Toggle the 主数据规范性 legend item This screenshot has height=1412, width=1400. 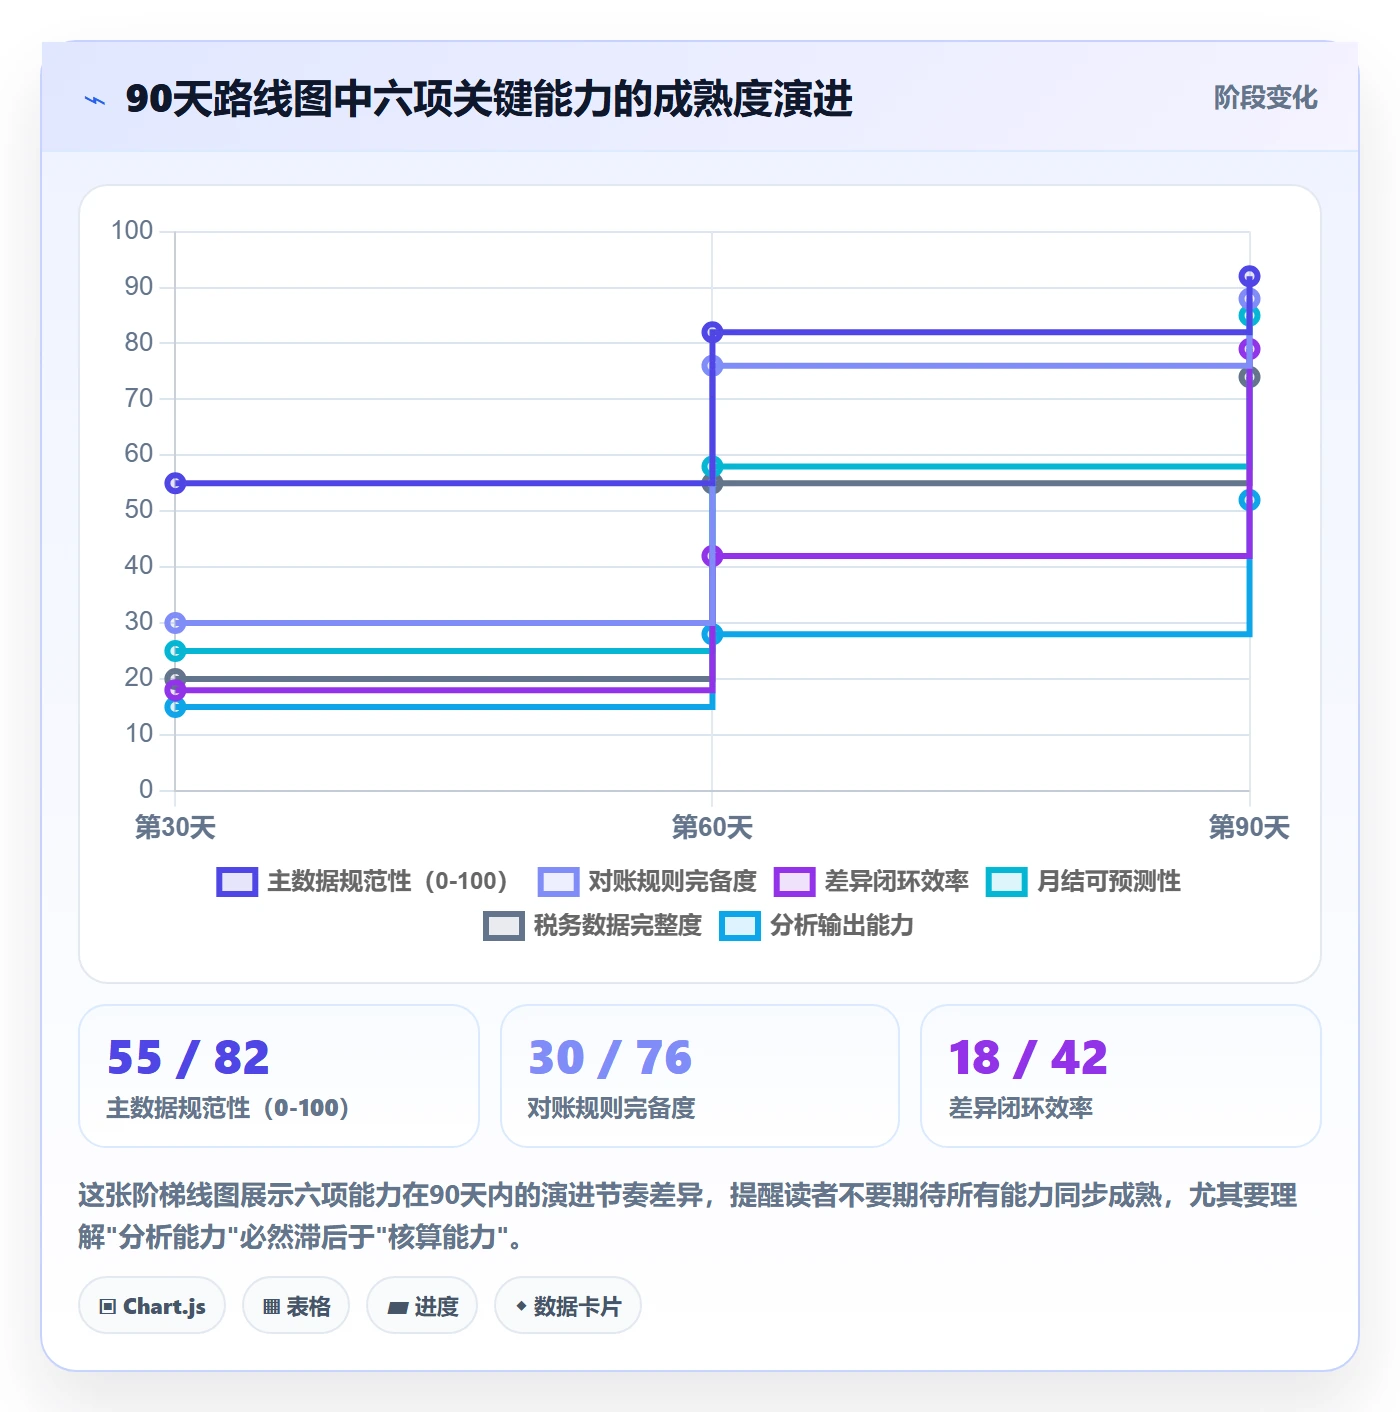(362, 881)
